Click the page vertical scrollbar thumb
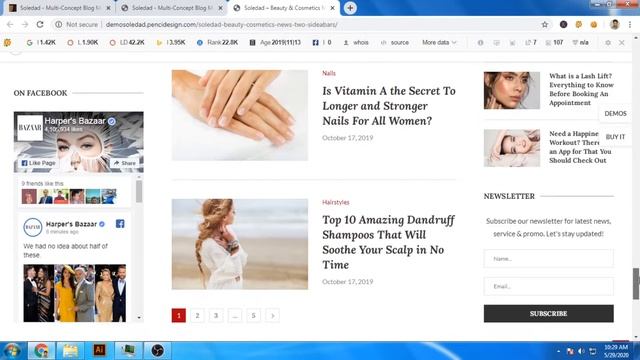Image resolution: width=640 pixels, height=360 pixels. [636, 284]
